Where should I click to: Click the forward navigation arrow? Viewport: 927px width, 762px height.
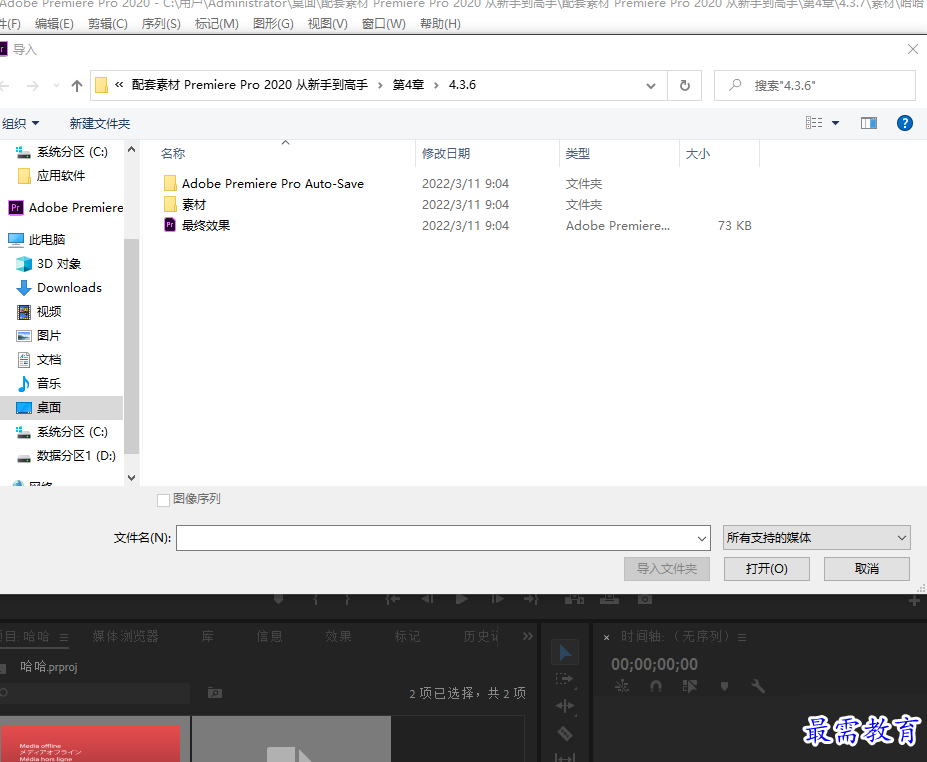click(x=33, y=86)
